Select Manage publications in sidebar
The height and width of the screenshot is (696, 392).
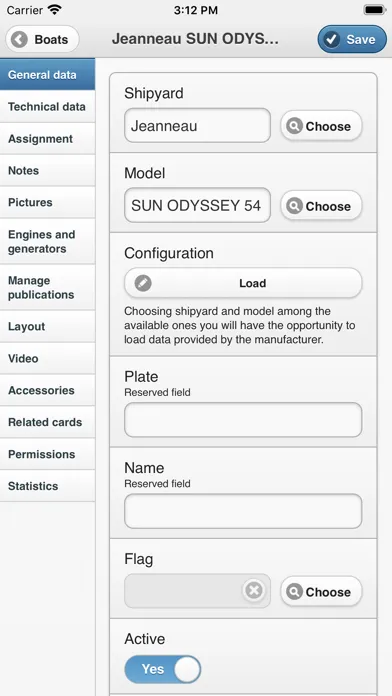click(48, 288)
